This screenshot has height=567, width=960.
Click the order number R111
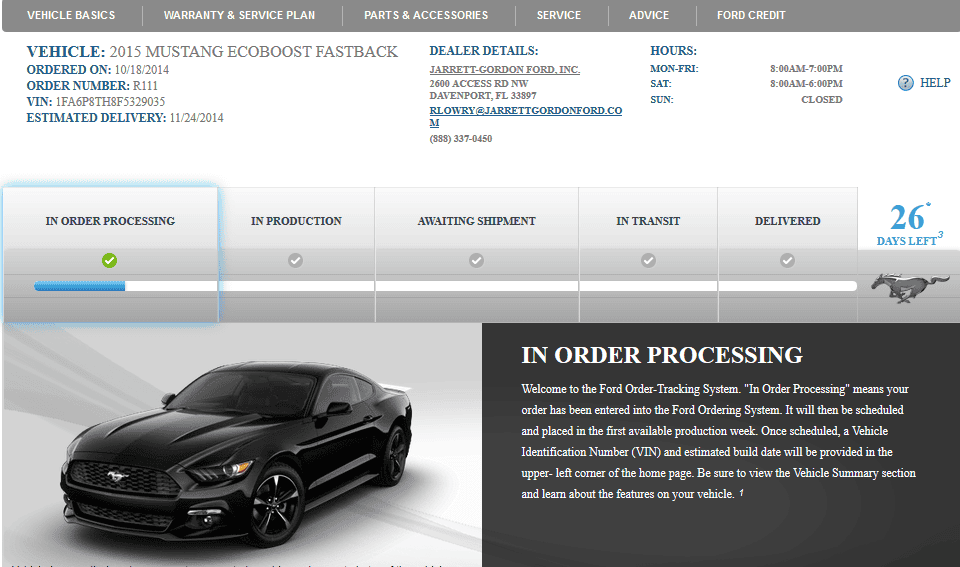tap(145, 86)
